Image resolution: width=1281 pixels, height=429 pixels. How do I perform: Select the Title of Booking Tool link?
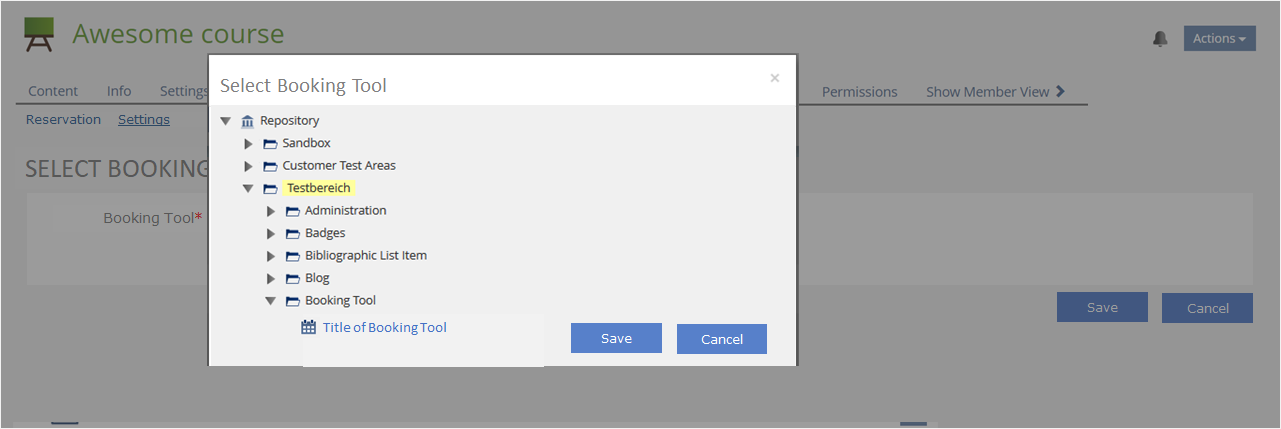[384, 327]
